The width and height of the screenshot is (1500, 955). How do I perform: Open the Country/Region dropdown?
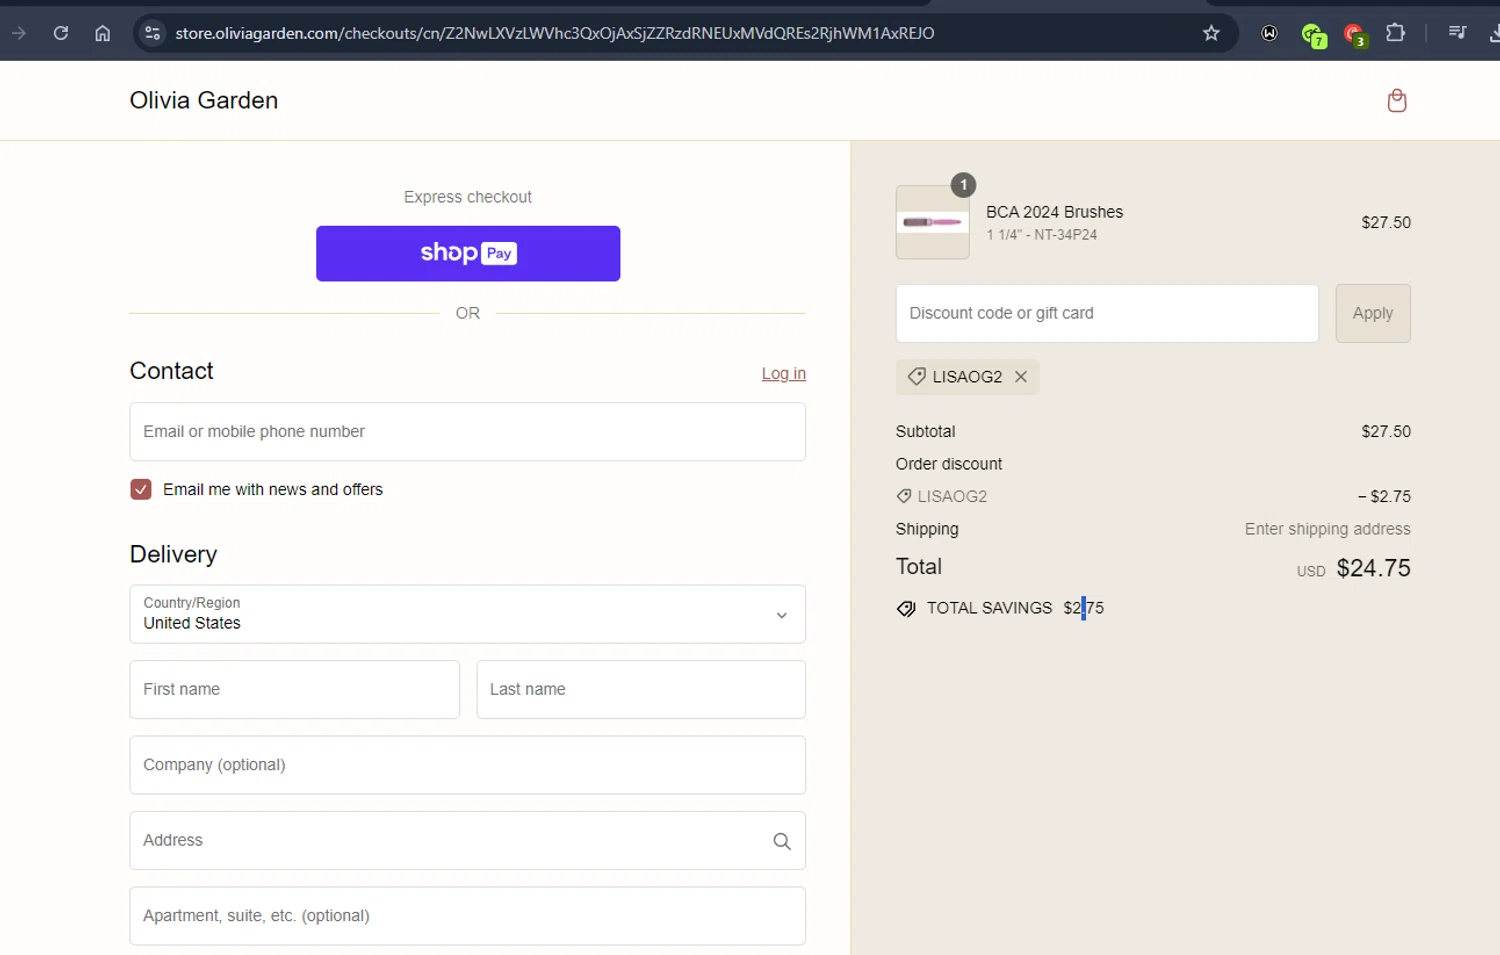click(468, 614)
